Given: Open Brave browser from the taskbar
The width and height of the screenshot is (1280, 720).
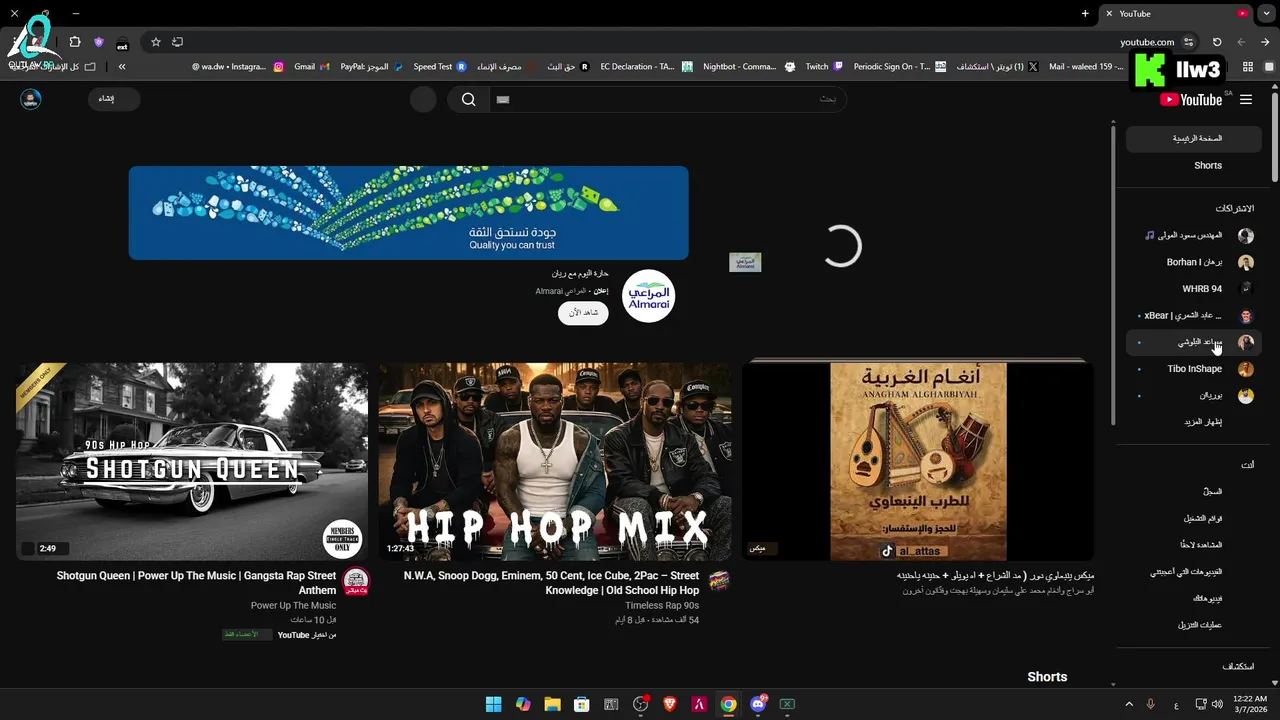Looking at the screenshot, I should (670, 704).
